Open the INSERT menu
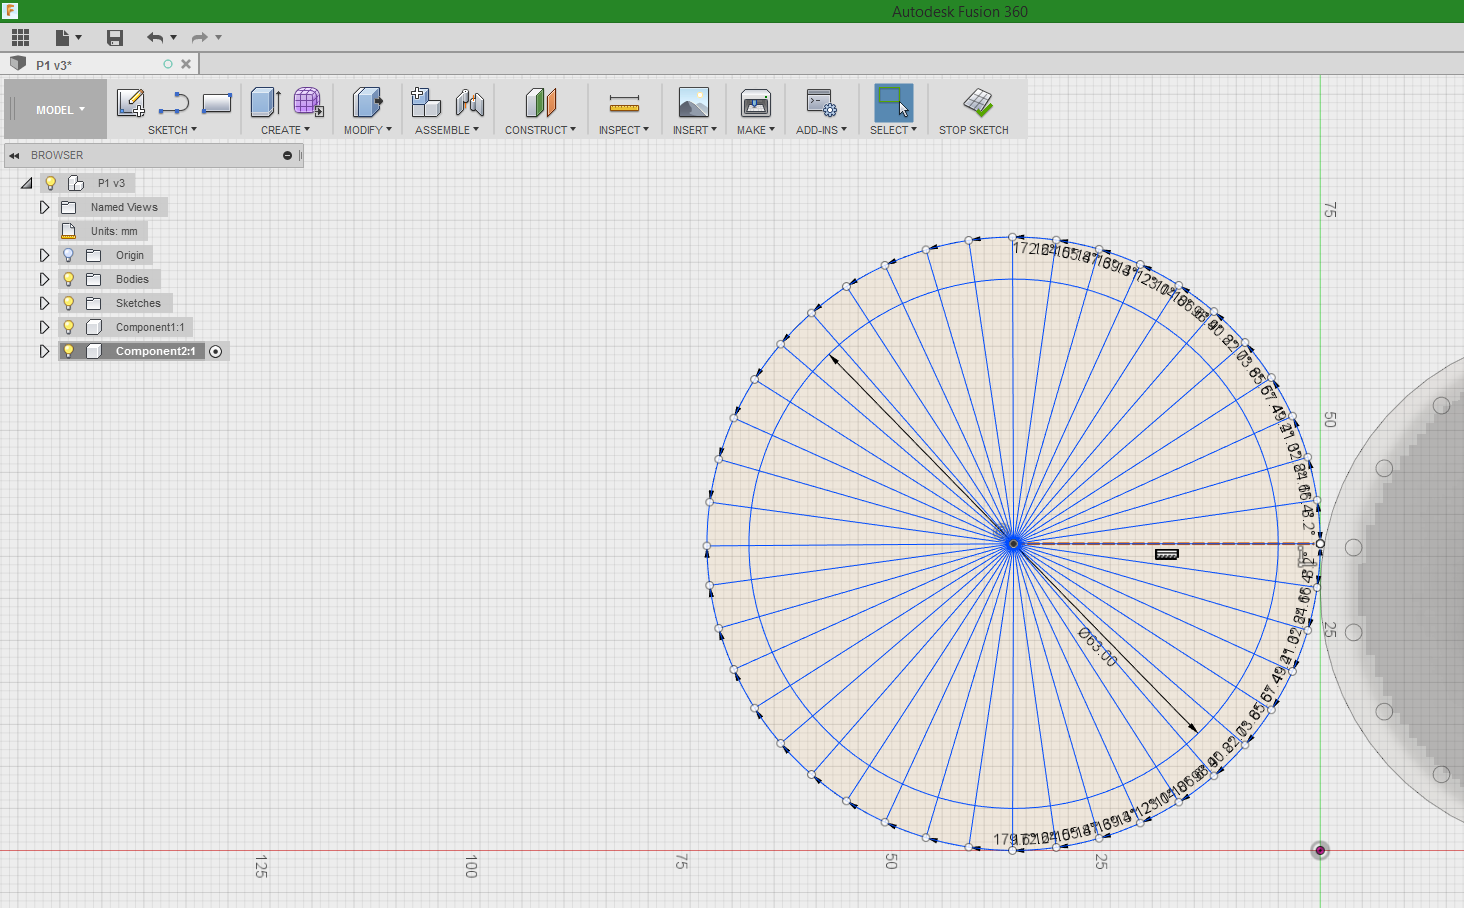 click(x=694, y=130)
